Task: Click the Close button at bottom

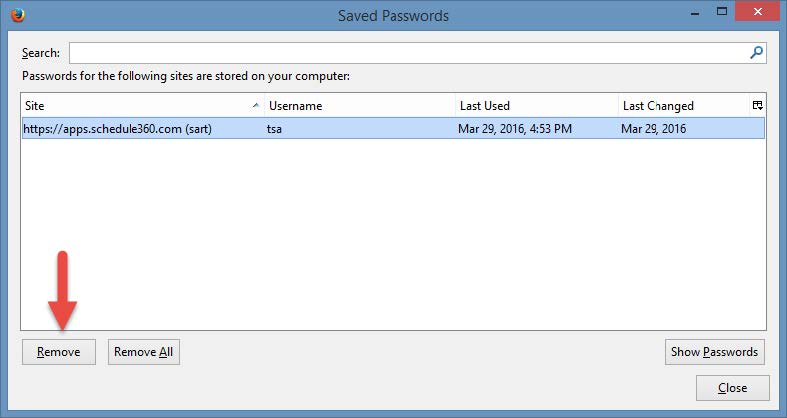Action: pos(732,388)
